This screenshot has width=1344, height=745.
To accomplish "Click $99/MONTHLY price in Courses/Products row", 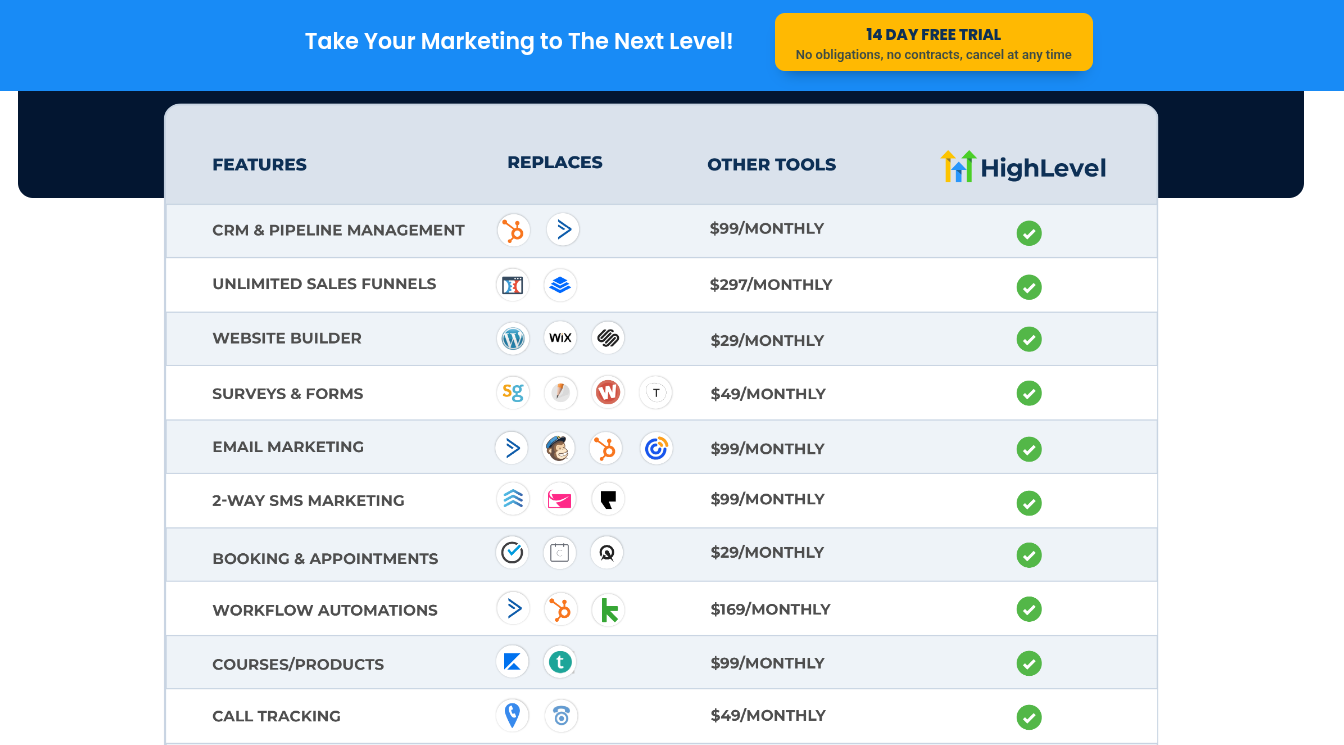I will tap(767, 663).
